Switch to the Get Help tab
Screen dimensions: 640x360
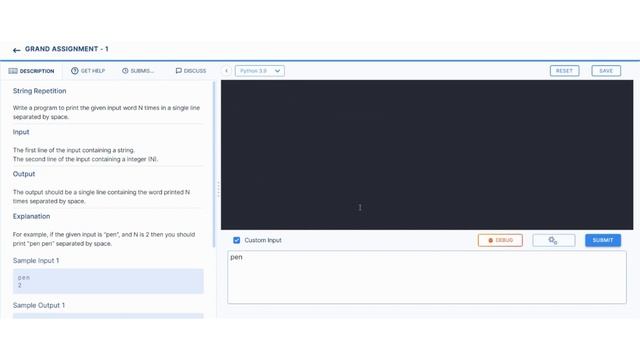[x=88, y=71]
